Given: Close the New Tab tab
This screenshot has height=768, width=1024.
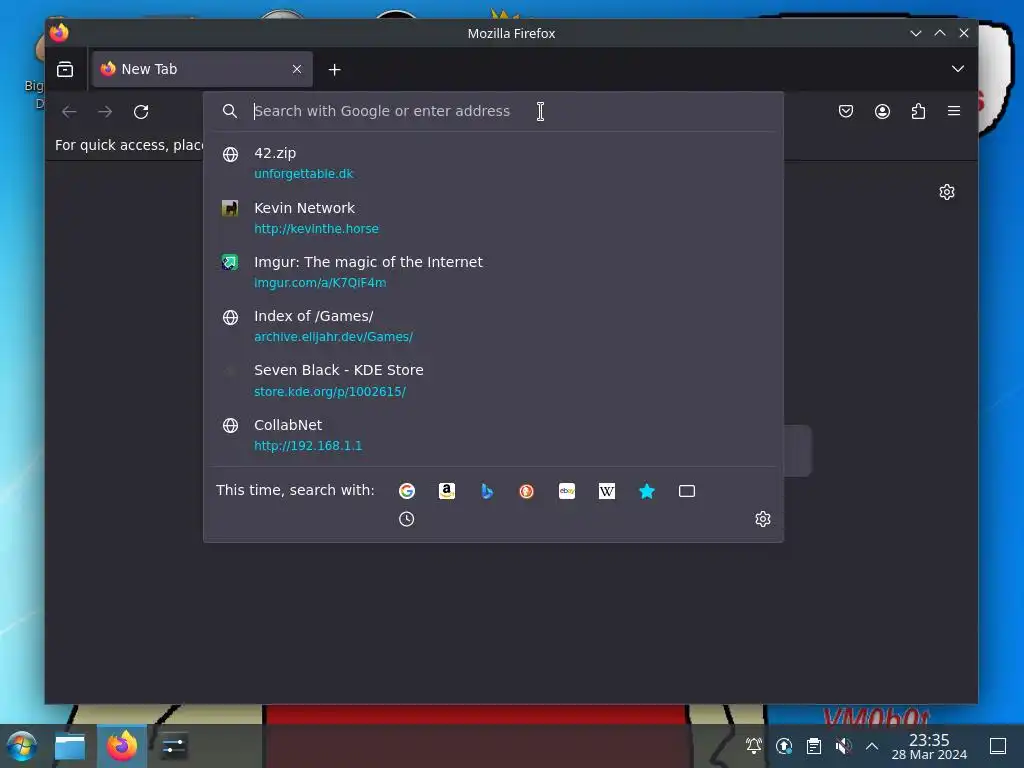Looking at the screenshot, I should (297, 69).
